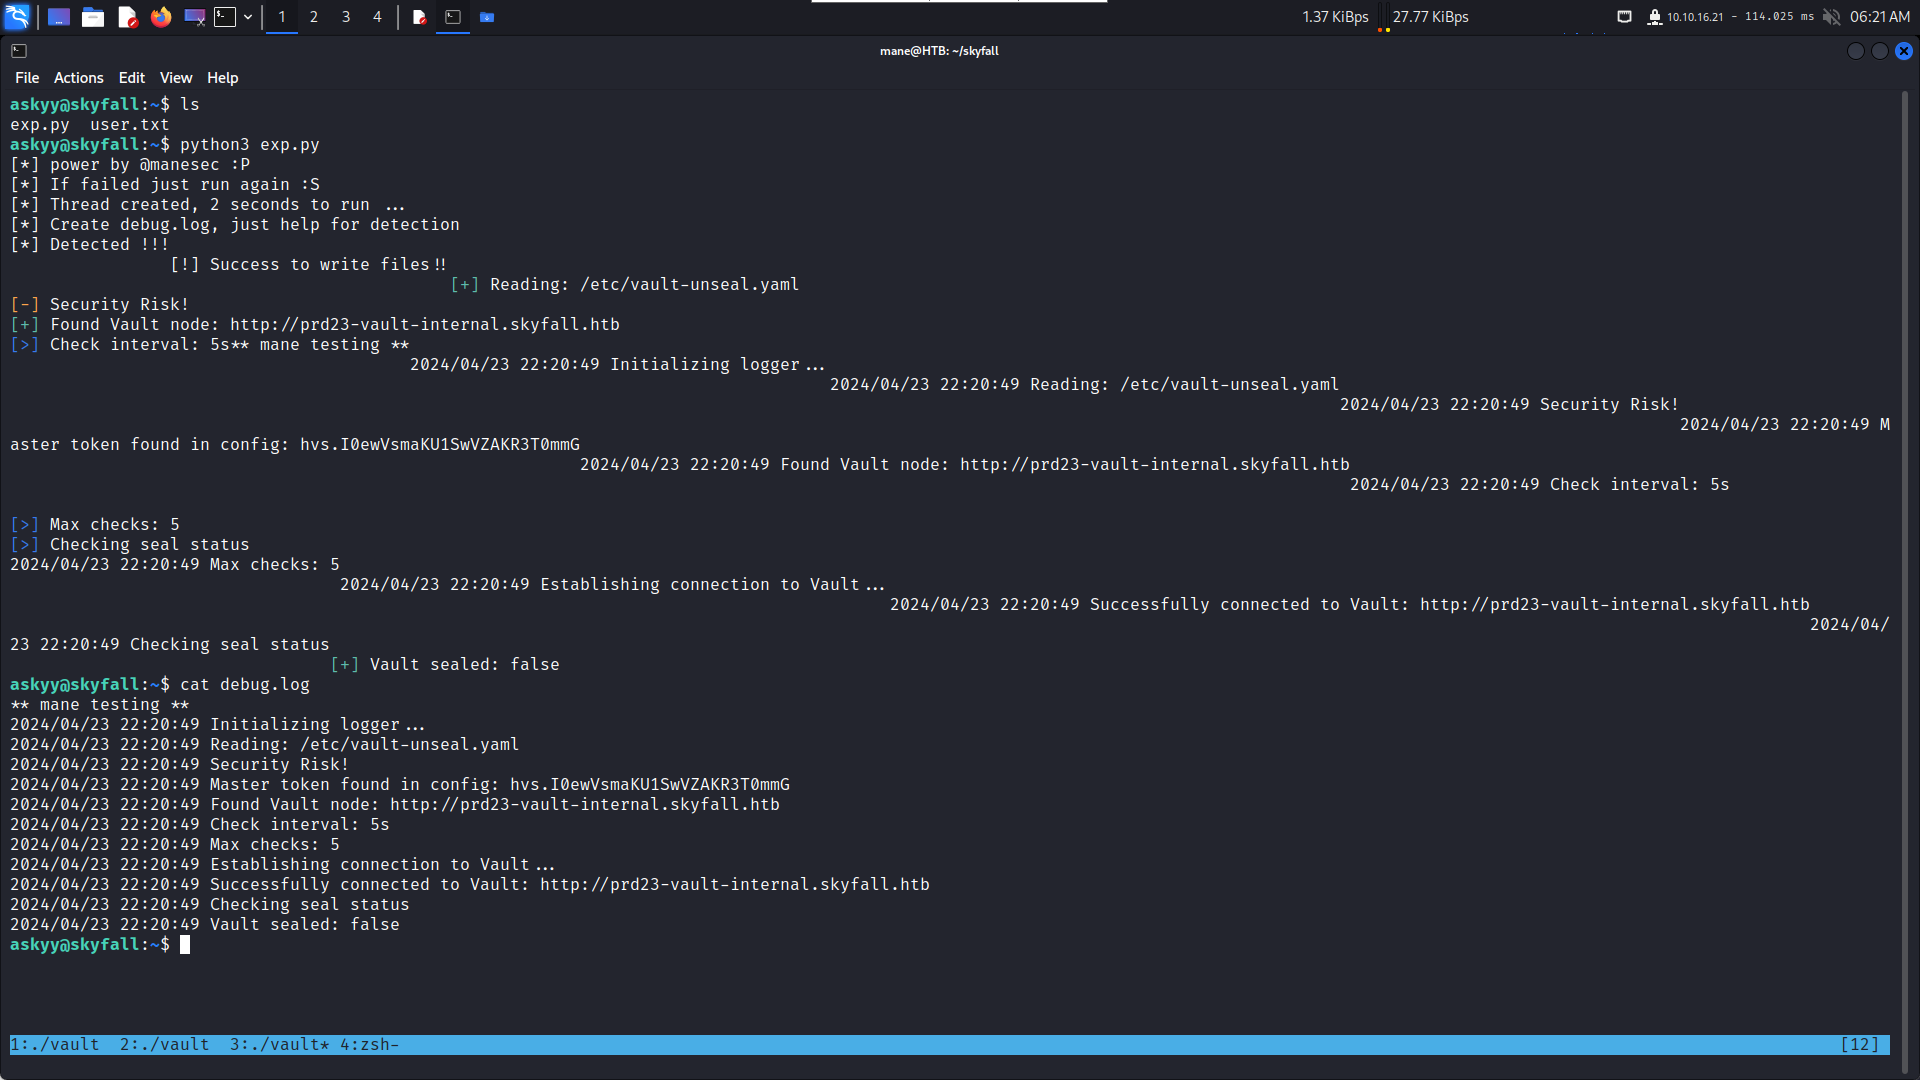Viewport: 1920px width, 1080px height.
Task: Expand the terminal launcher dropdown arrow
Action: tap(248, 17)
